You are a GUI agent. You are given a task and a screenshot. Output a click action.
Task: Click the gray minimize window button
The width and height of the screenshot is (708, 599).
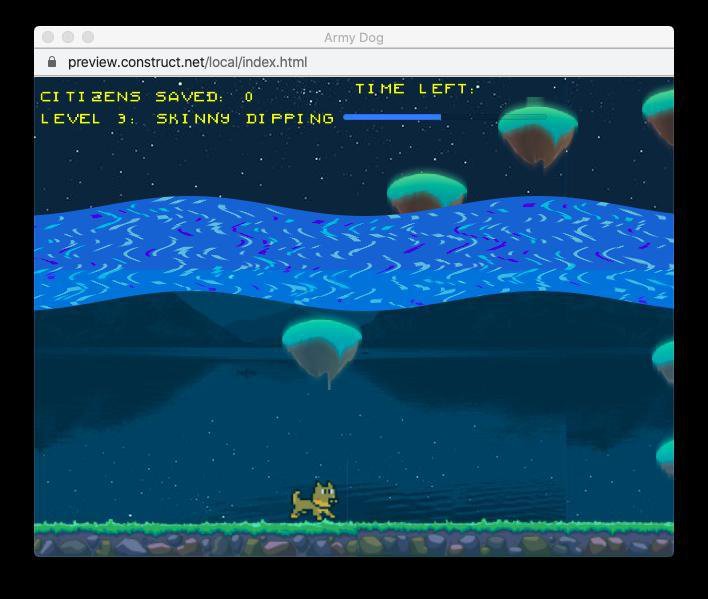click(68, 37)
